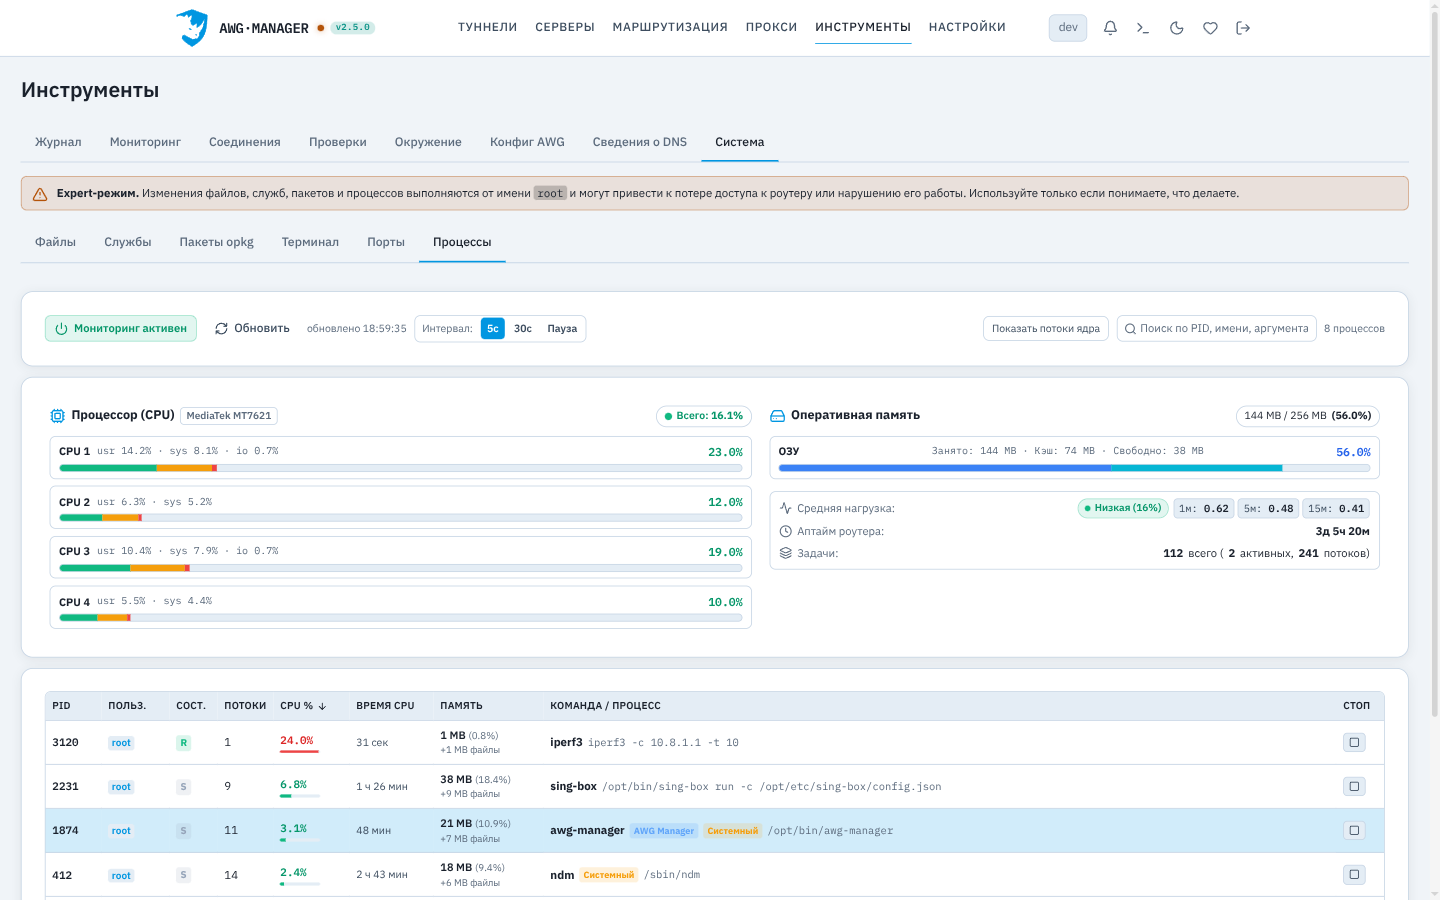This screenshot has width=1440, height=900.
Task: Open the Сведения о DNS tab
Action: tap(640, 142)
